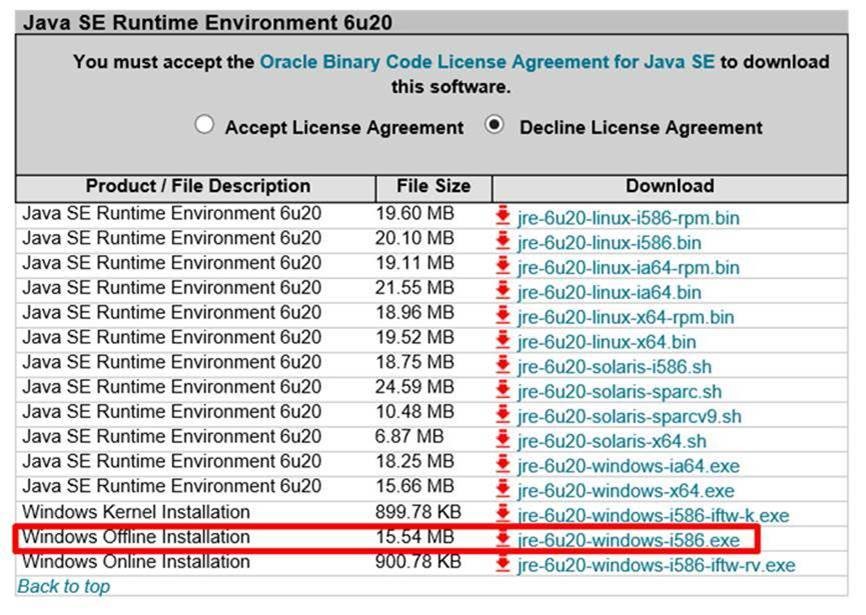The image size is (866, 615).
Task: Click Windows Offline Installation description text
Action: pyautogui.click(x=136, y=537)
